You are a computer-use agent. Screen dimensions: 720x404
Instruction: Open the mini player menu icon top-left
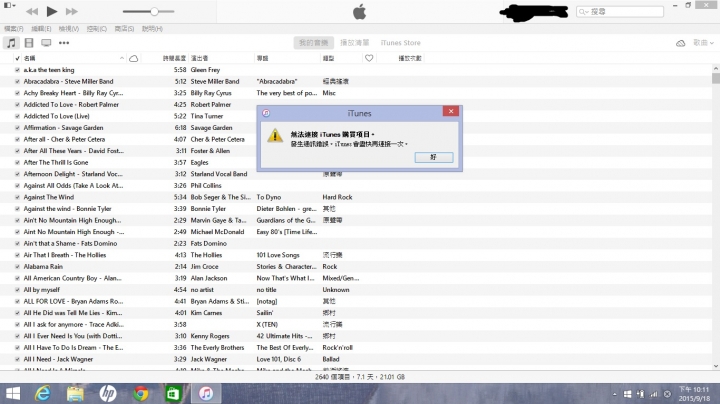click(x=10, y=5)
